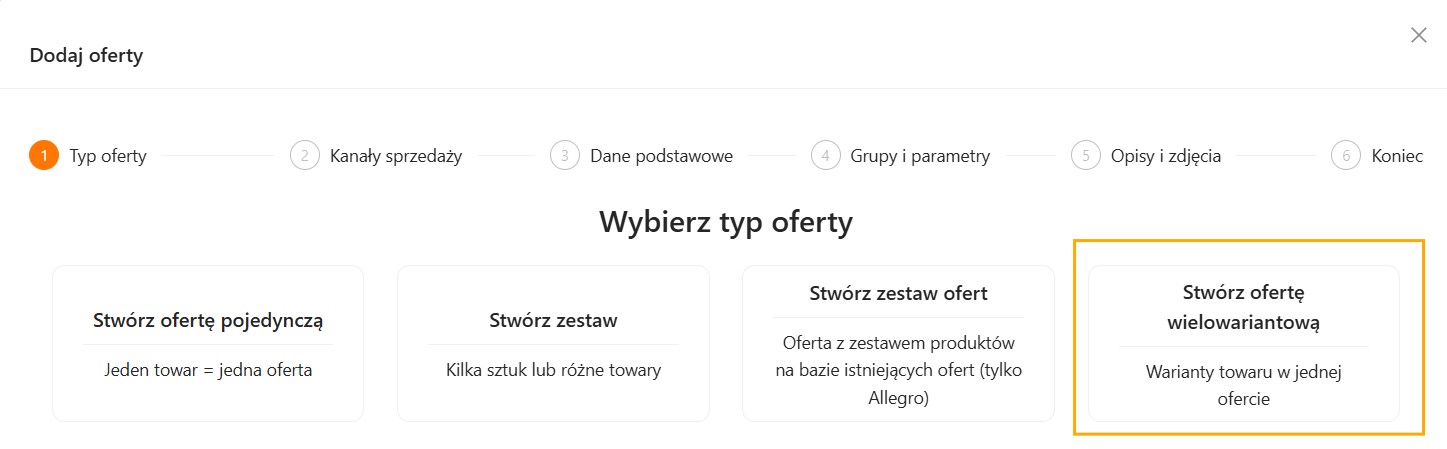Viewport: 1447px width, 449px height.
Task: Click the orange step 1 circle
Action: click(x=44, y=156)
